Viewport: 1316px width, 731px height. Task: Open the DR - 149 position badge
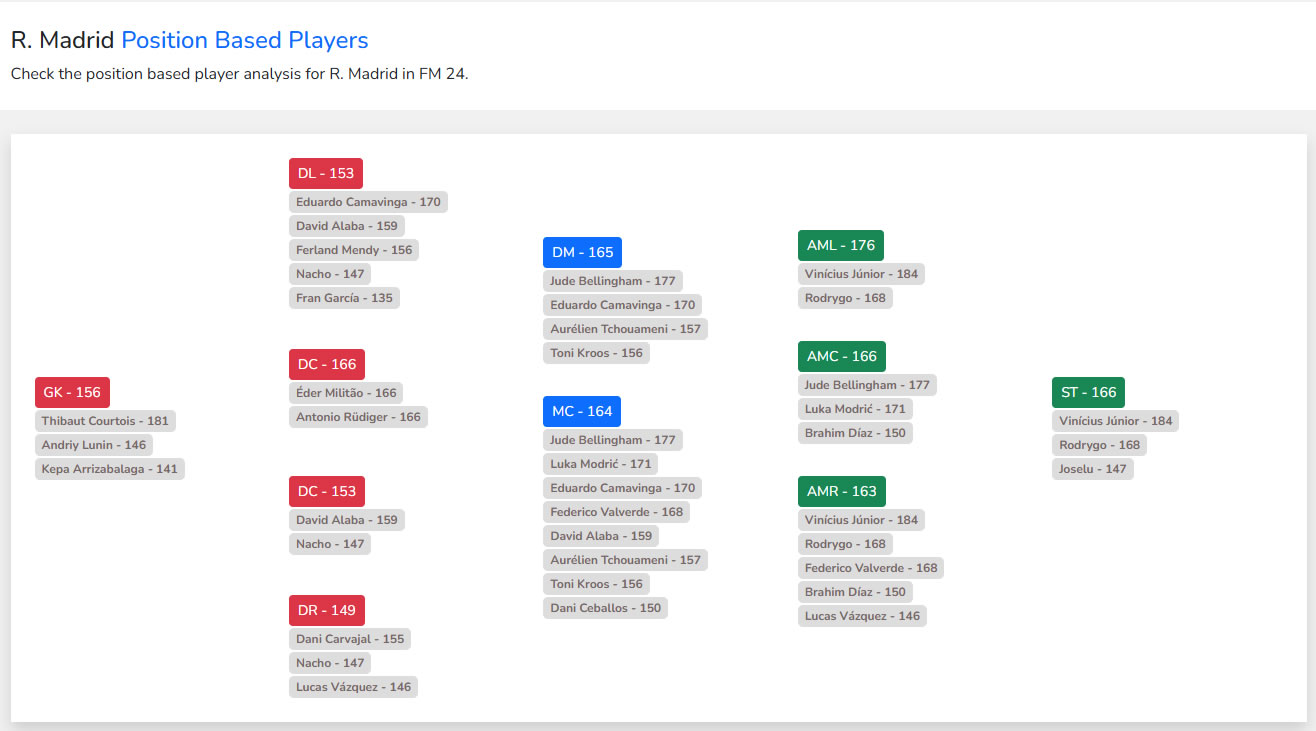tap(327, 610)
